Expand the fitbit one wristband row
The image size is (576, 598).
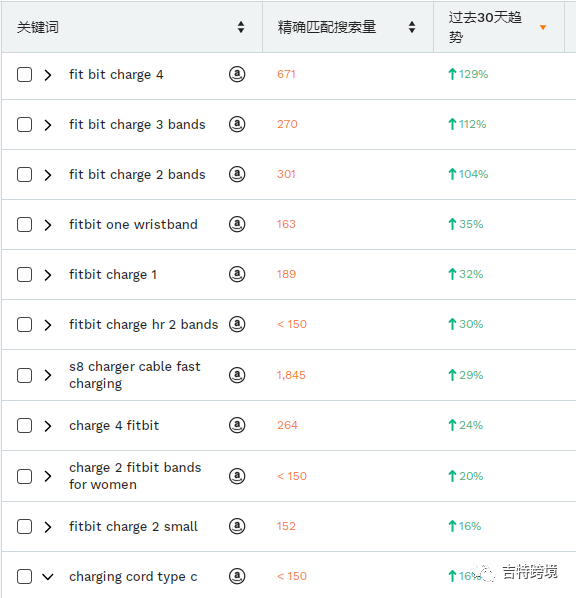(x=48, y=225)
